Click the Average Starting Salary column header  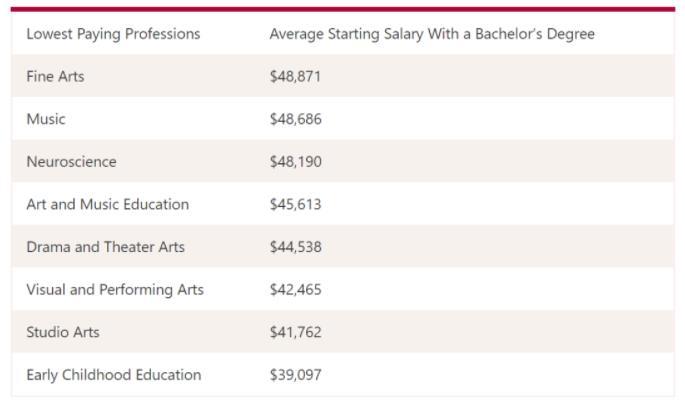[x=432, y=34]
